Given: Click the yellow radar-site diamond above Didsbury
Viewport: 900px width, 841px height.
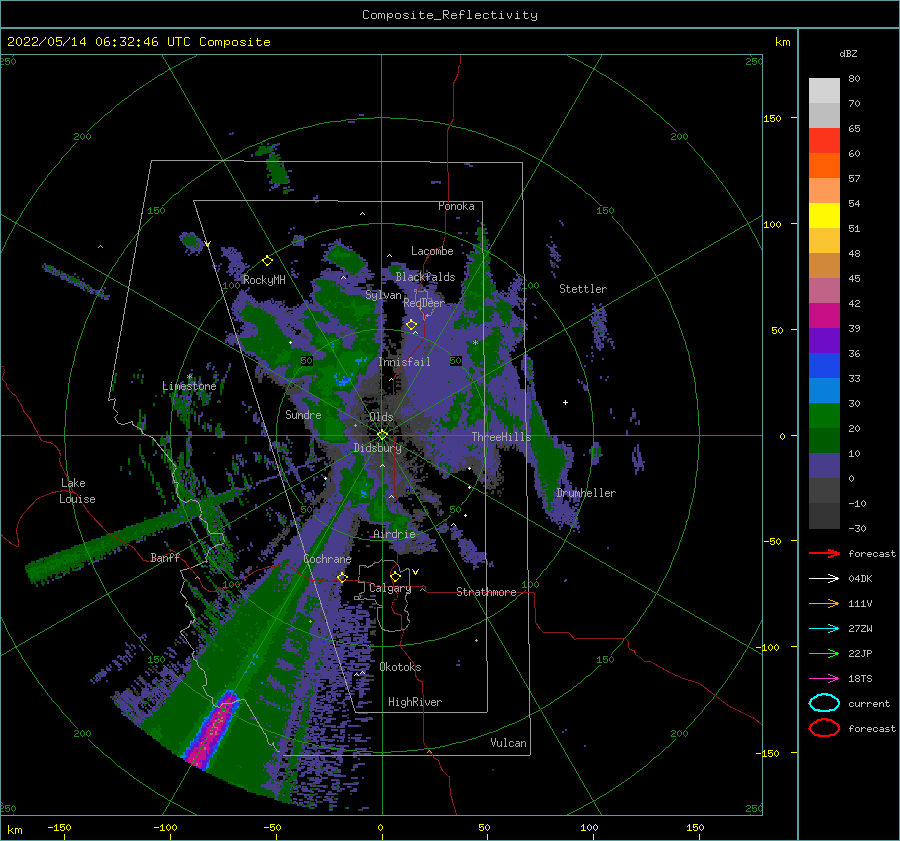Looking at the screenshot, I should [x=382, y=435].
